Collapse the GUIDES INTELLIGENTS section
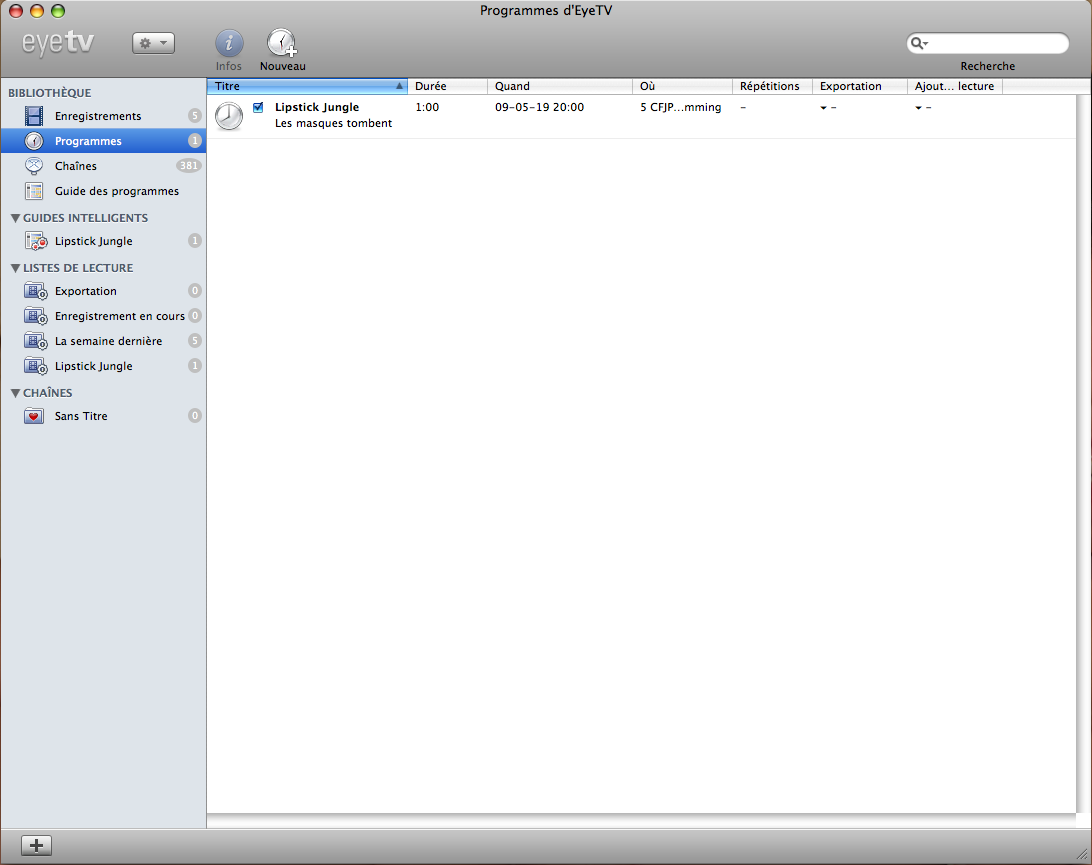This screenshot has width=1092, height=865. [x=15, y=218]
